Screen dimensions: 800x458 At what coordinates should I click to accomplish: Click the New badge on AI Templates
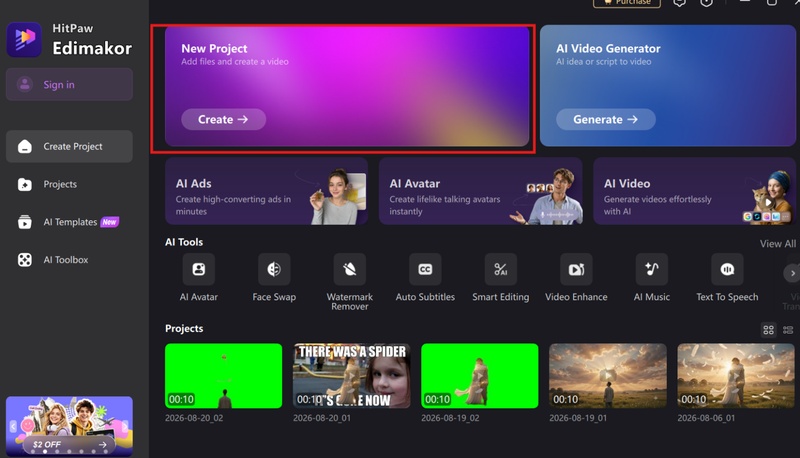[109, 222]
